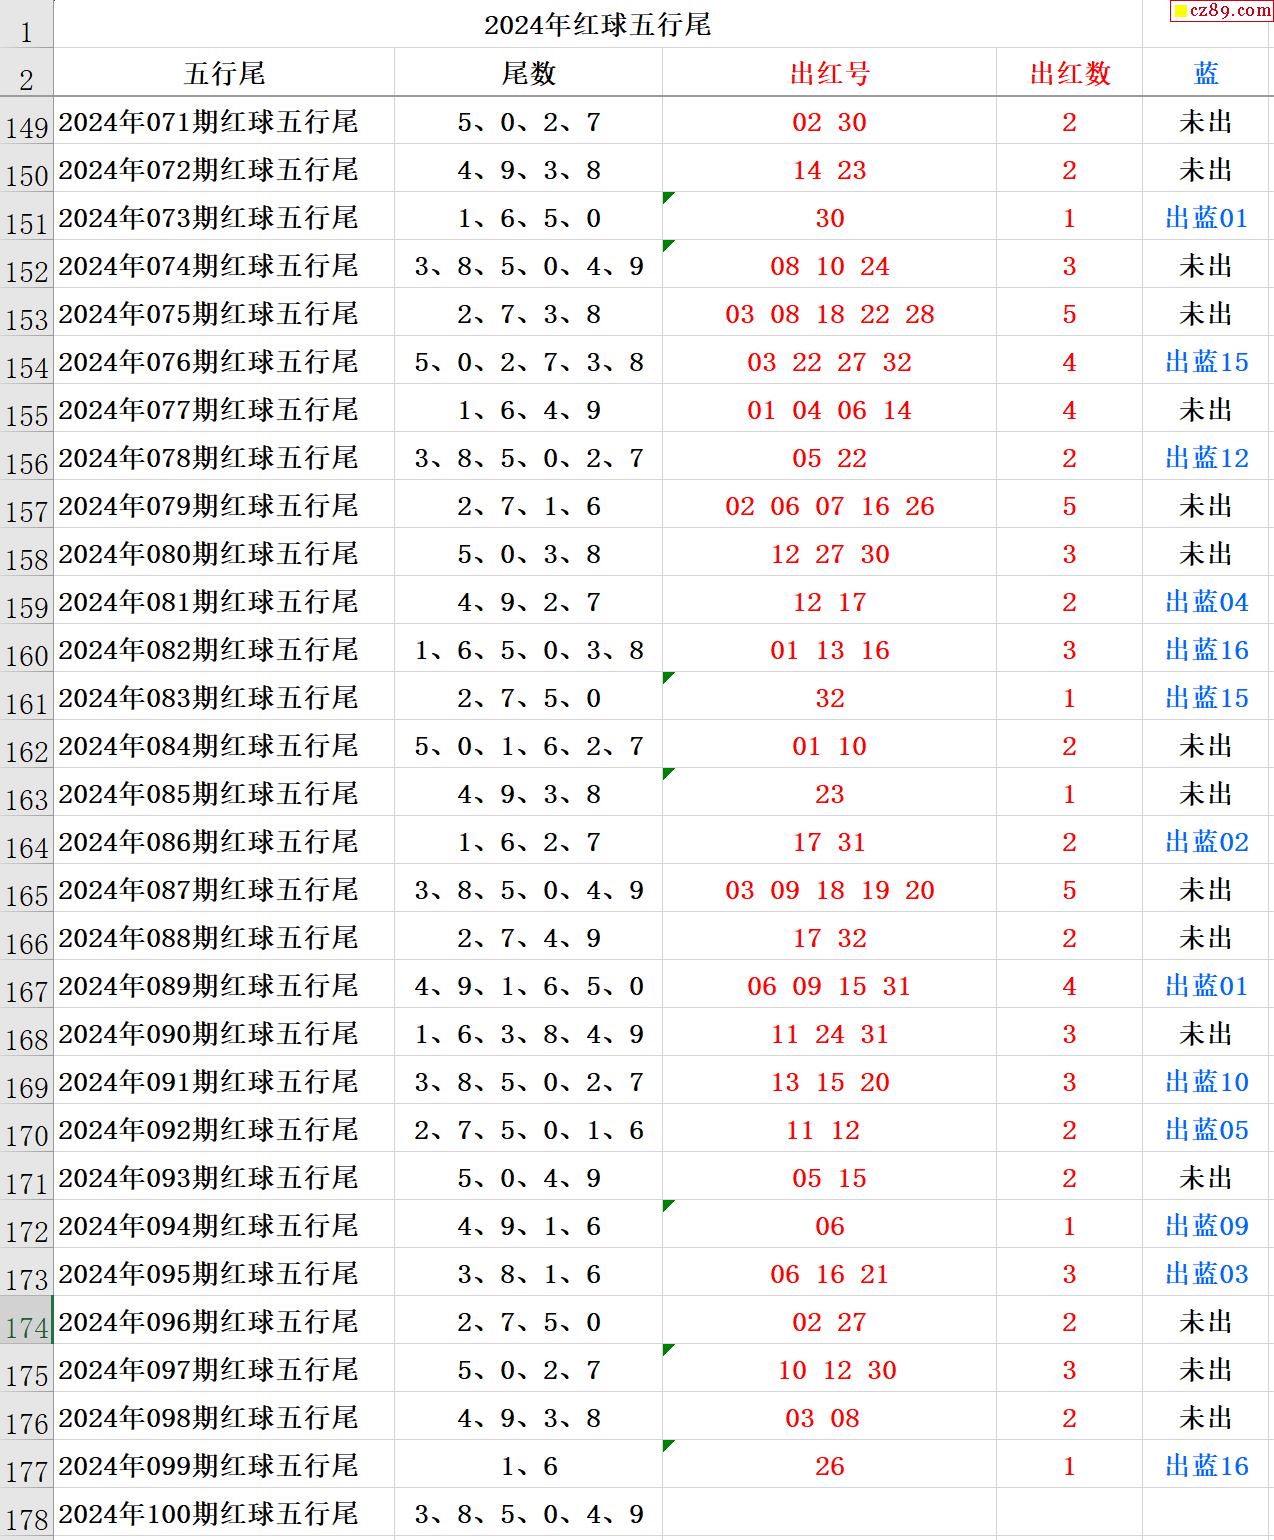This screenshot has width=1274, height=1540.
Task: Select 出蓝16 cell in 2024年099期 row
Action: 1206,1465
